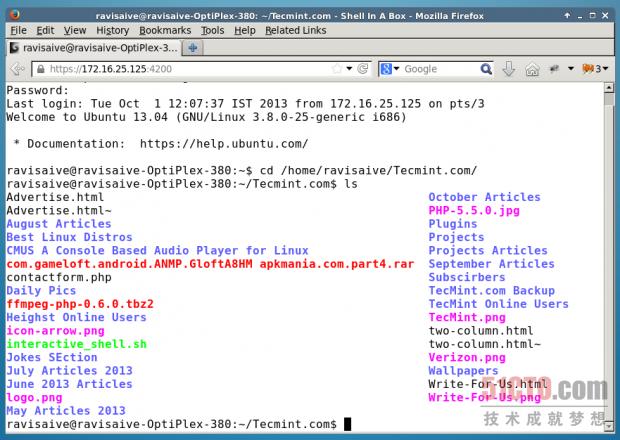Click the Subscribers directory
The width and height of the screenshot is (620, 440).
pos(467,278)
